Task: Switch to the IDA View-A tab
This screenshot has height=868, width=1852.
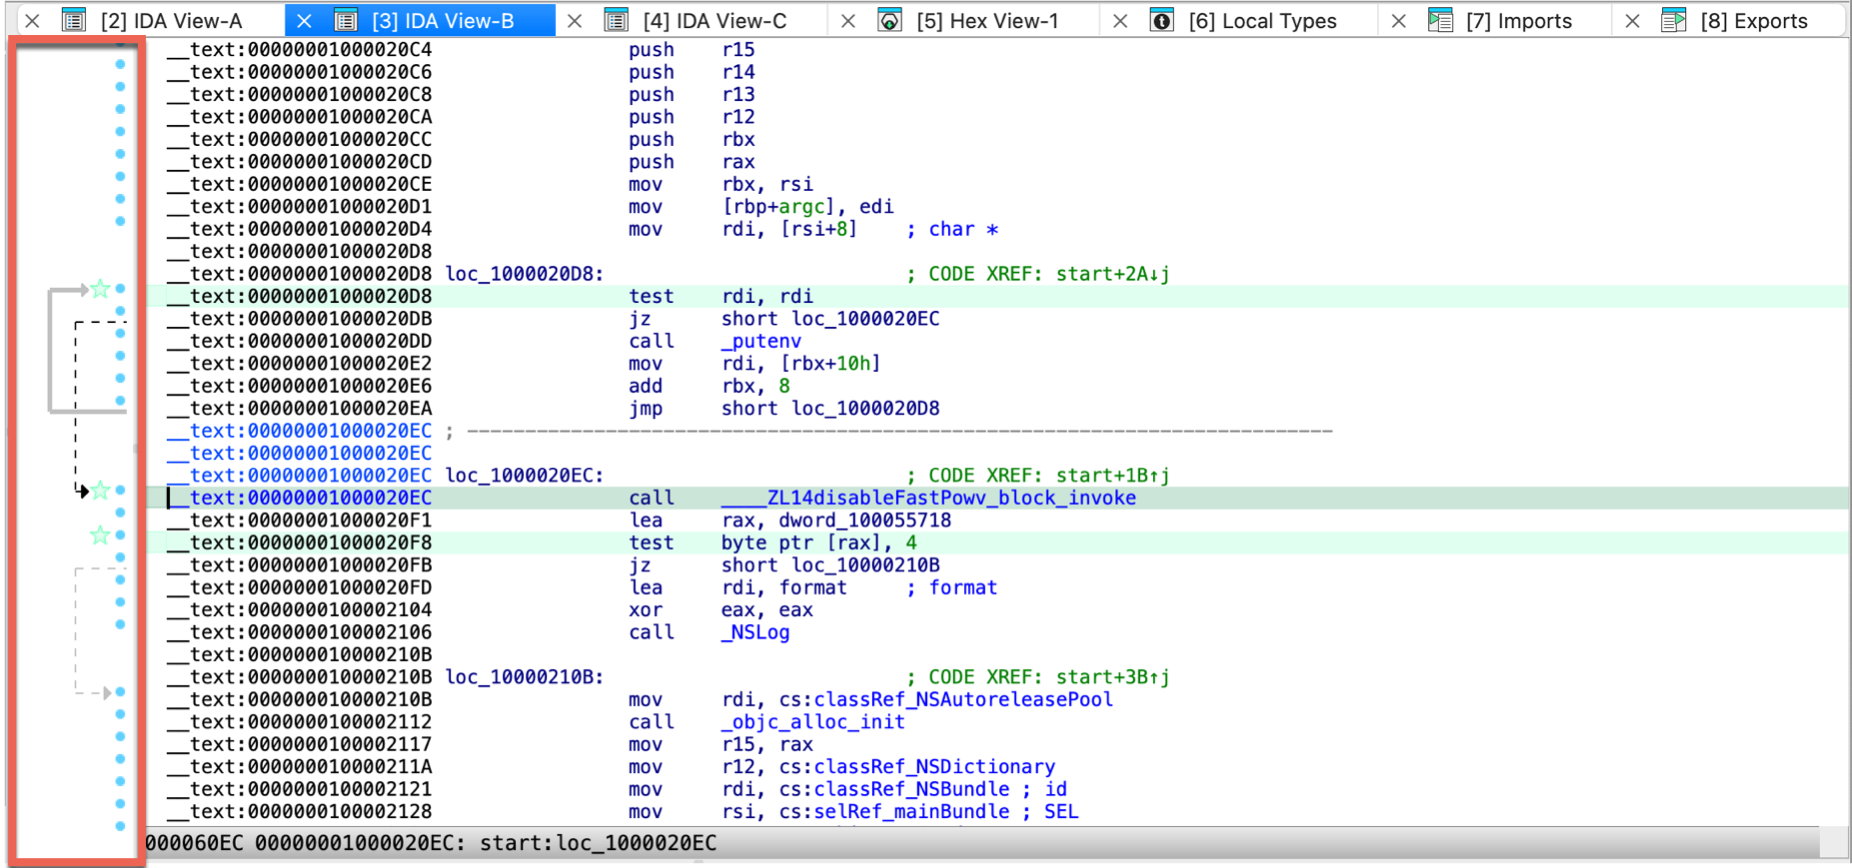Action: point(171,21)
